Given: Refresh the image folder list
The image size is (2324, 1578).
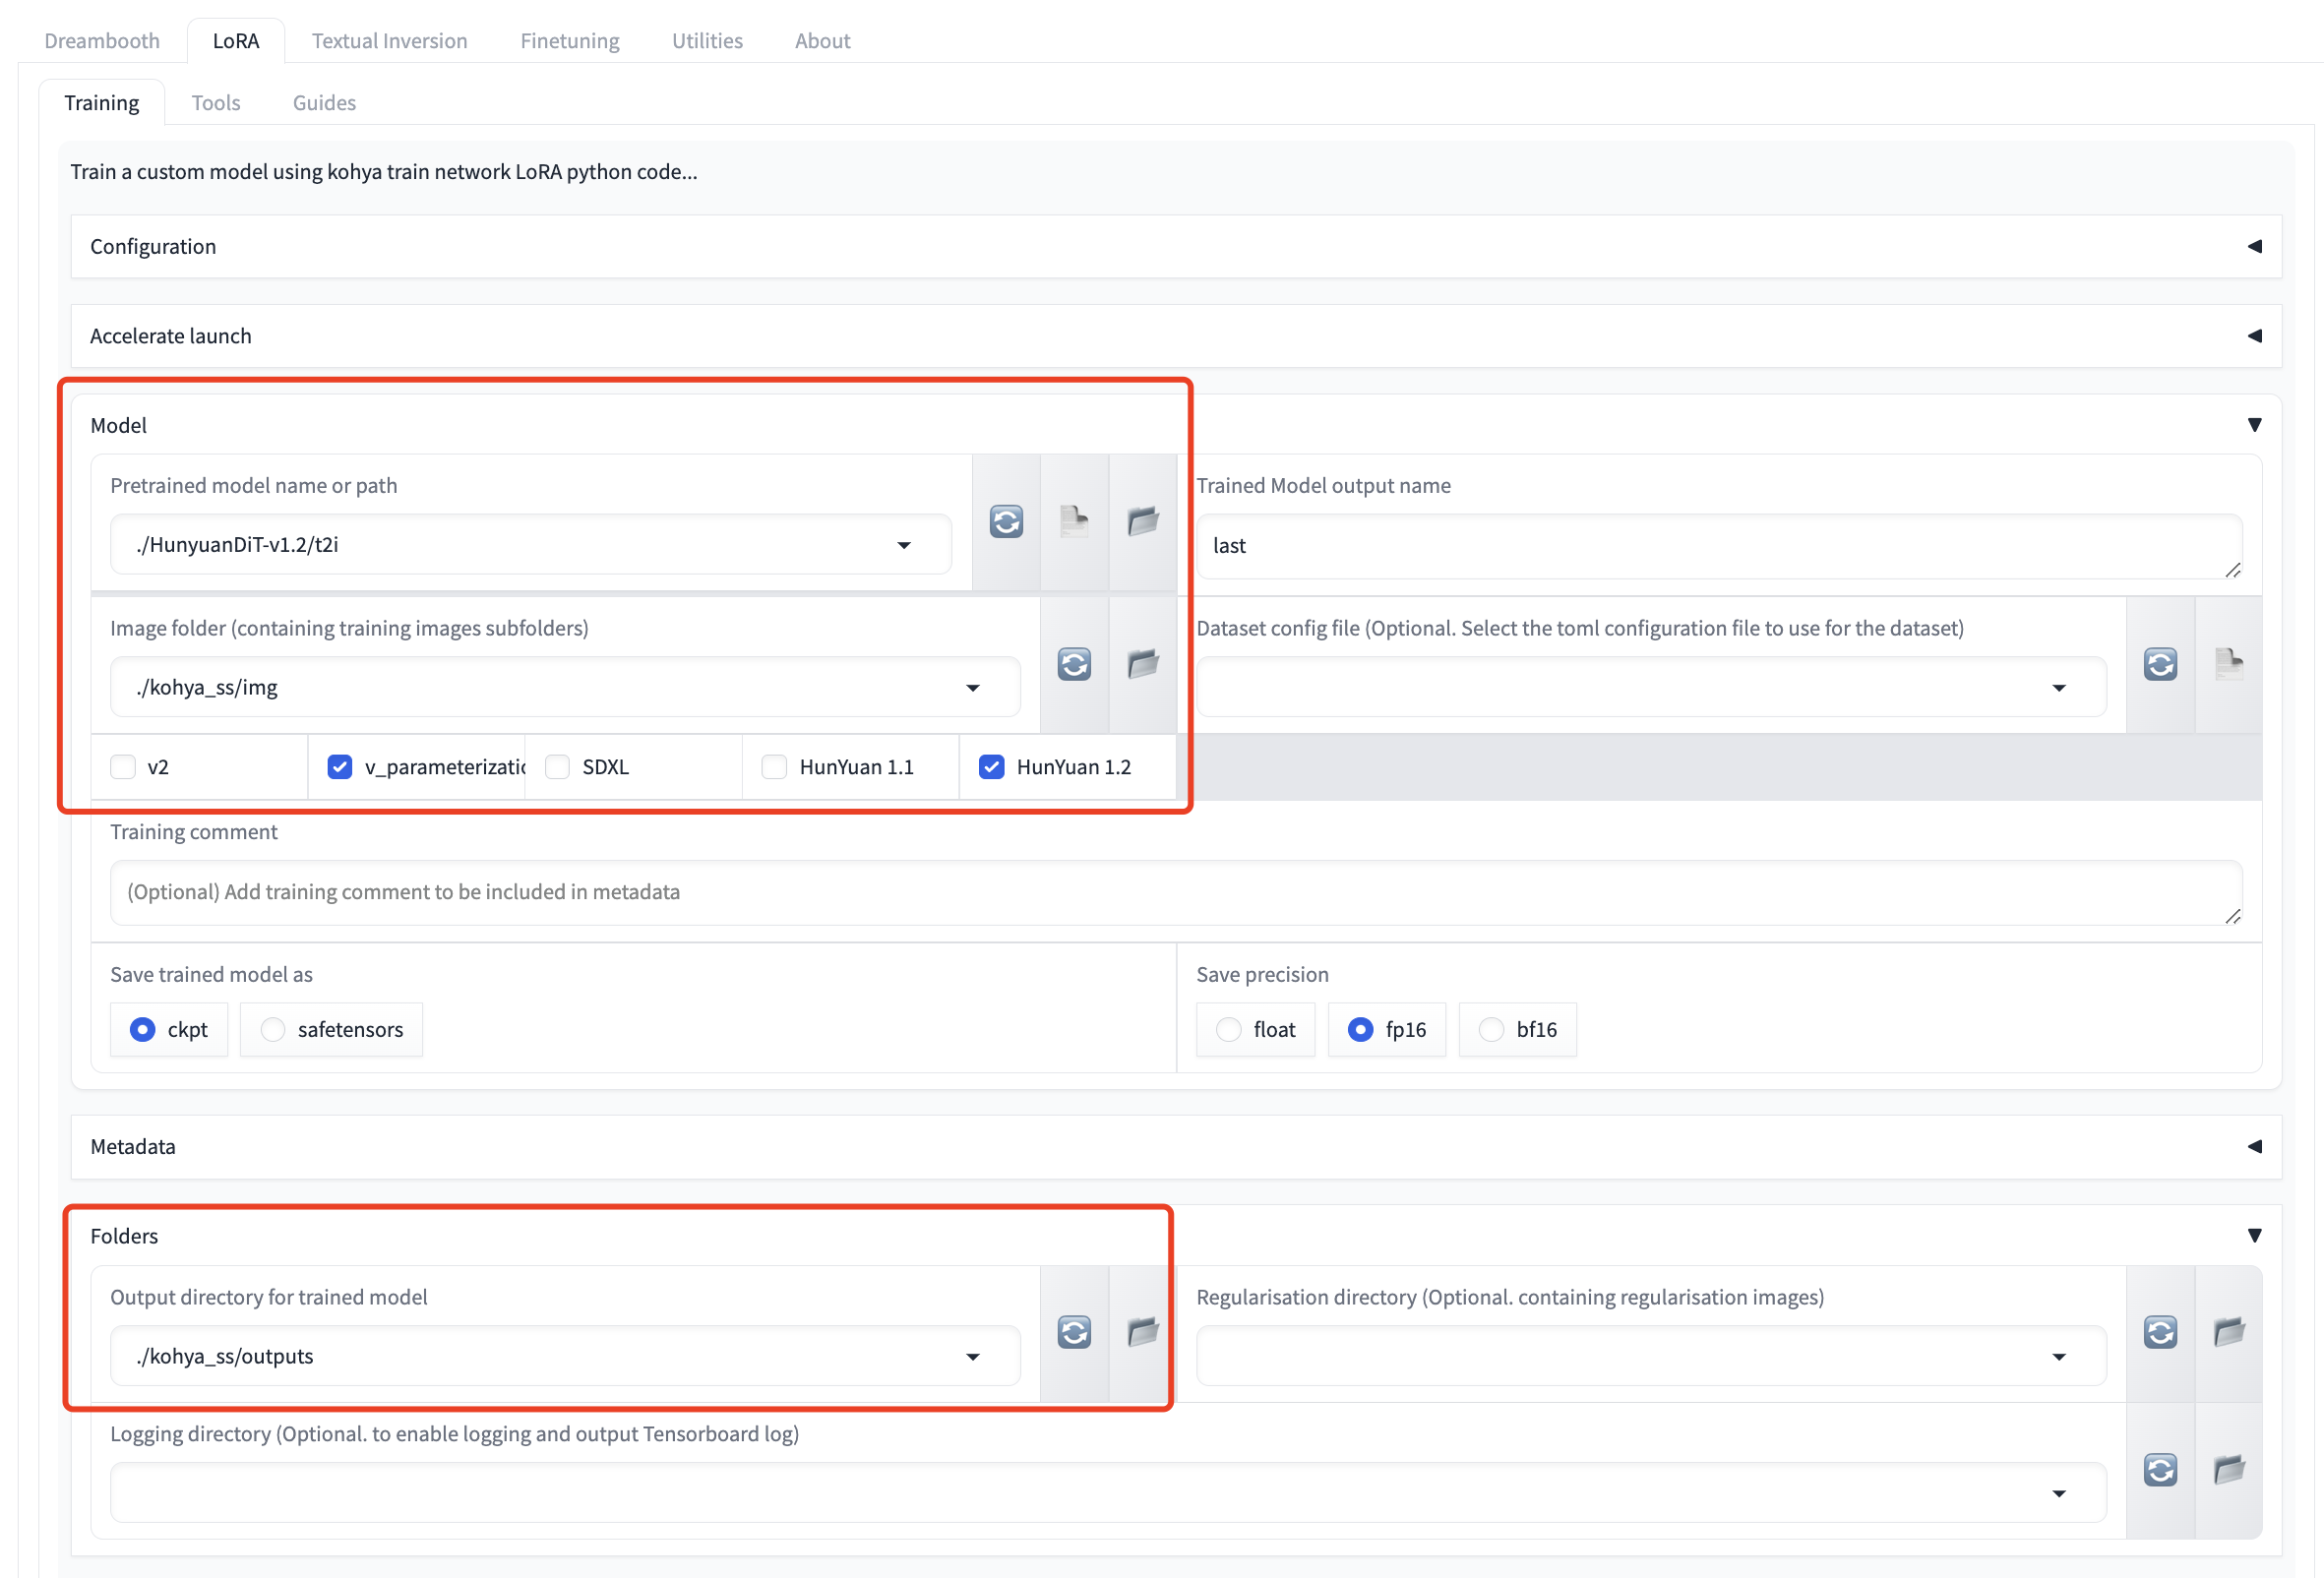Looking at the screenshot, I should point(1074,664).
